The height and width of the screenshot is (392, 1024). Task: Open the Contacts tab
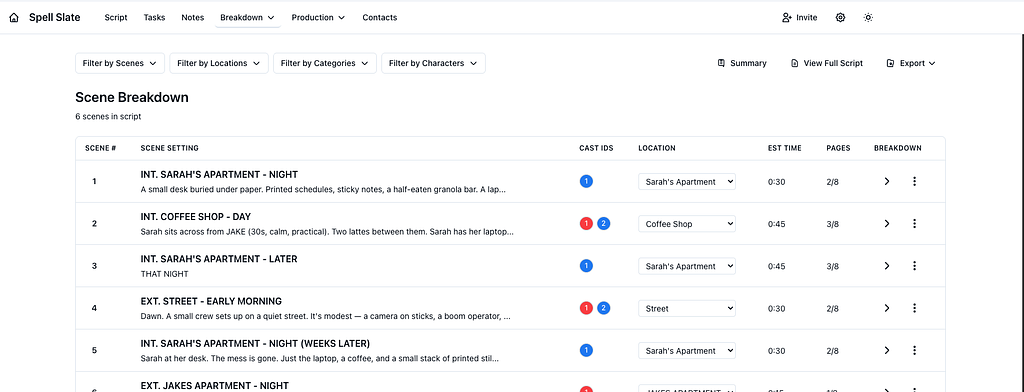[x=379, y=18]
